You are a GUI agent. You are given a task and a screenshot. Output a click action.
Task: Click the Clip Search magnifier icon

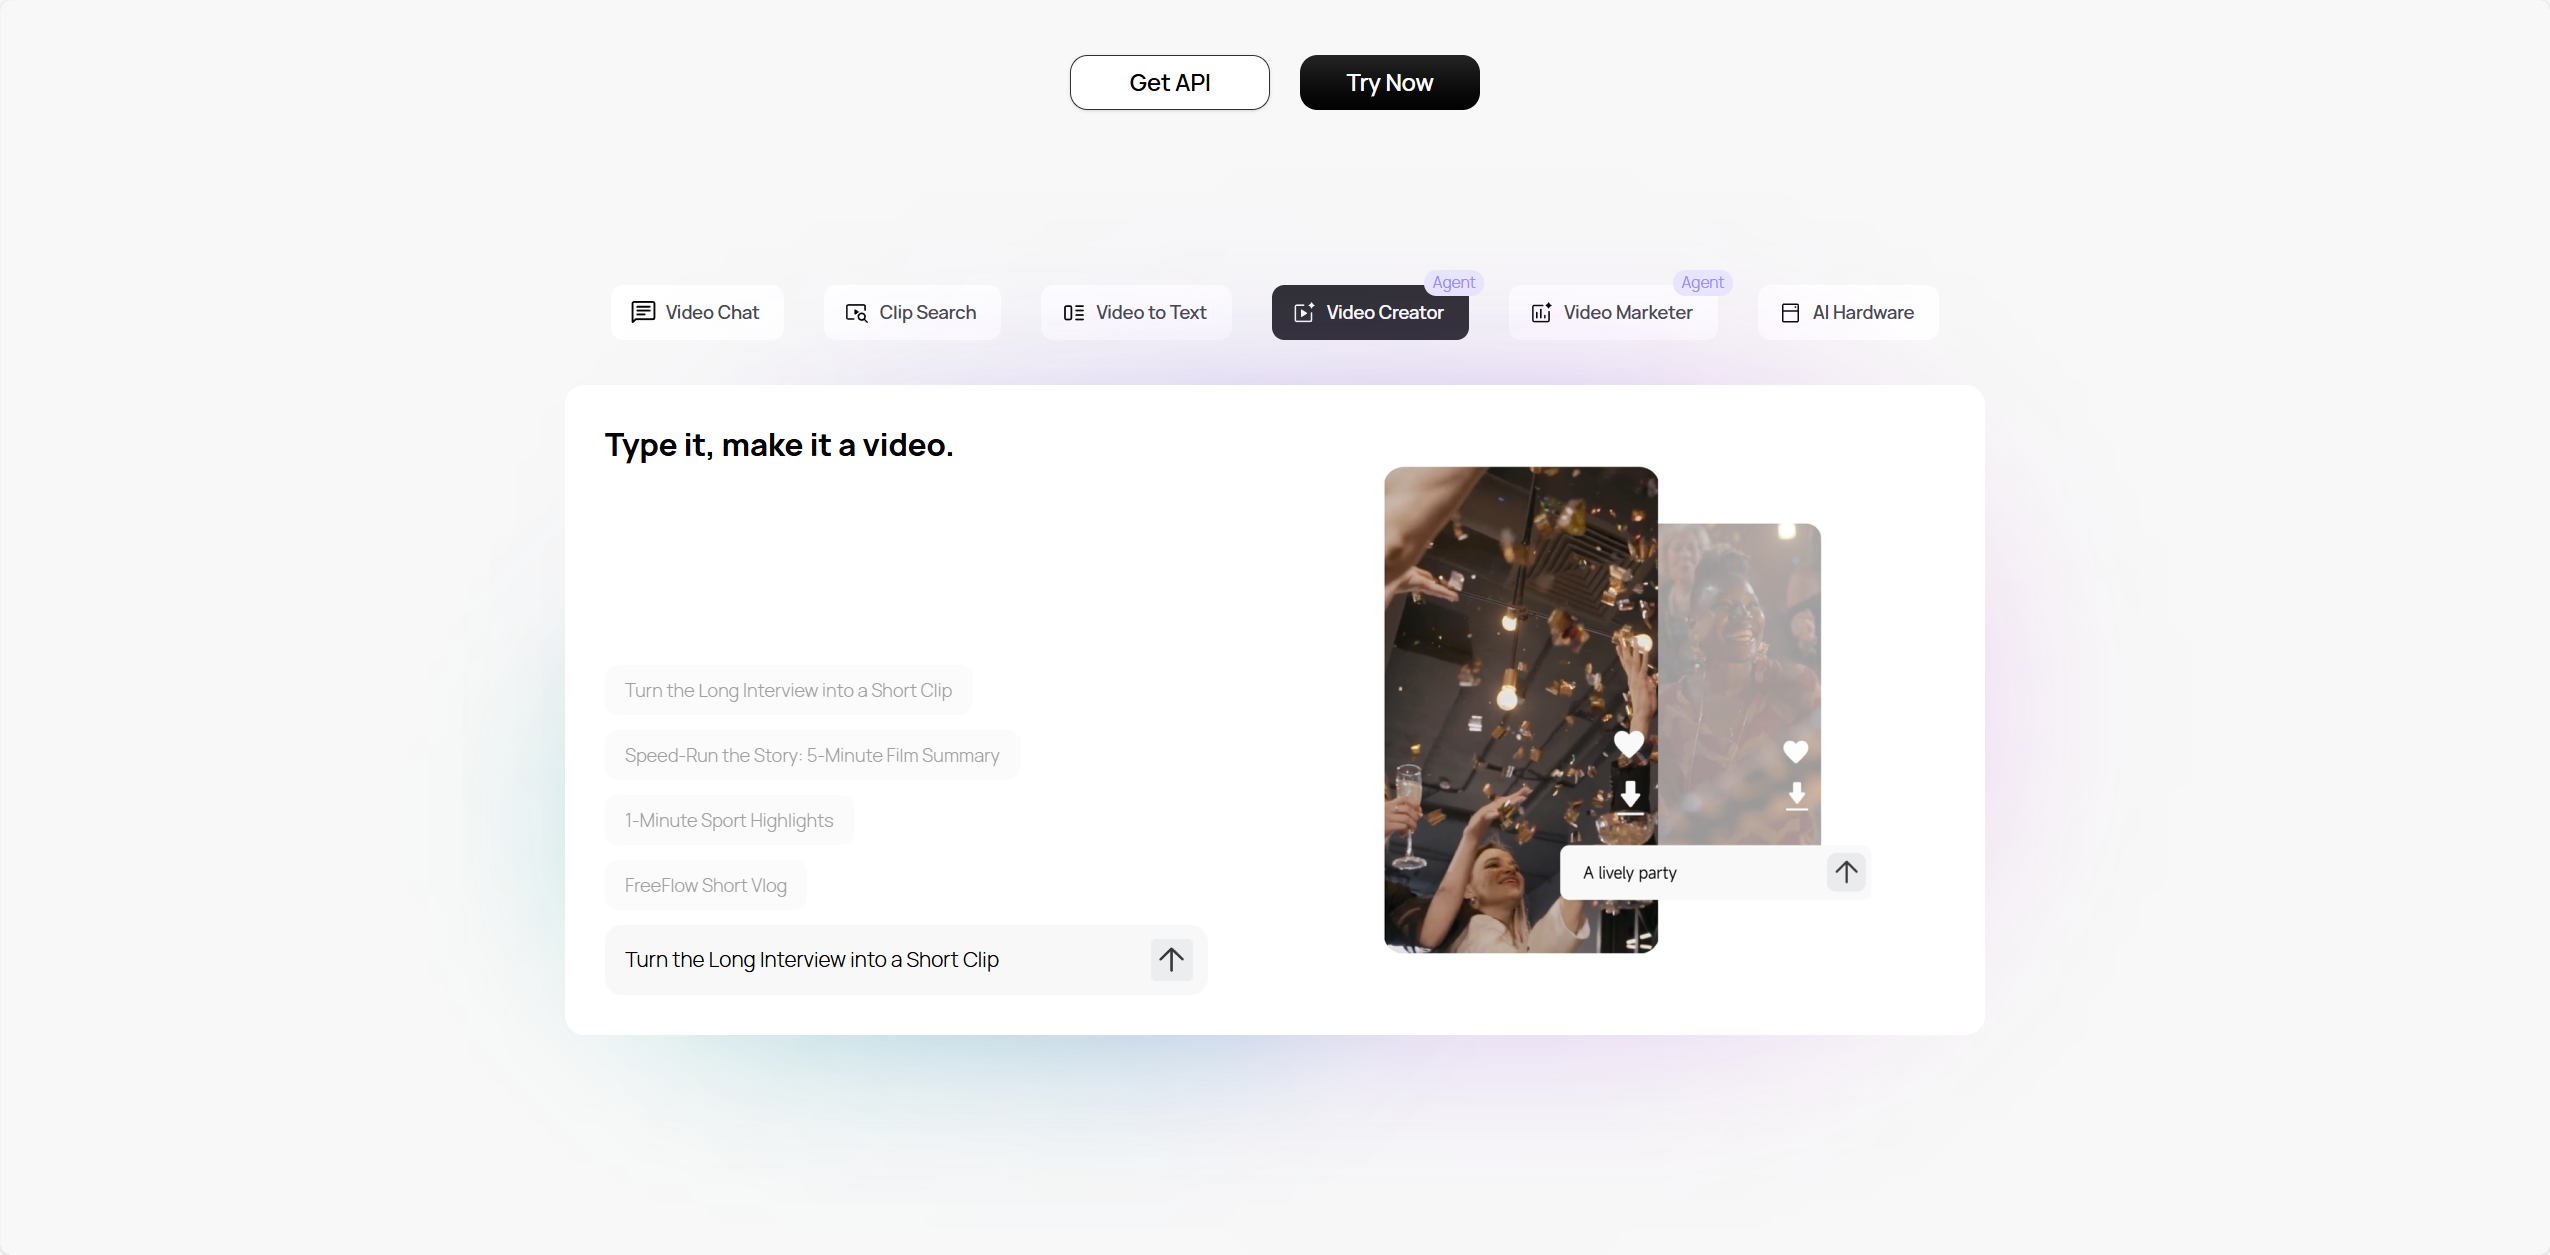[x=856, y=313]
